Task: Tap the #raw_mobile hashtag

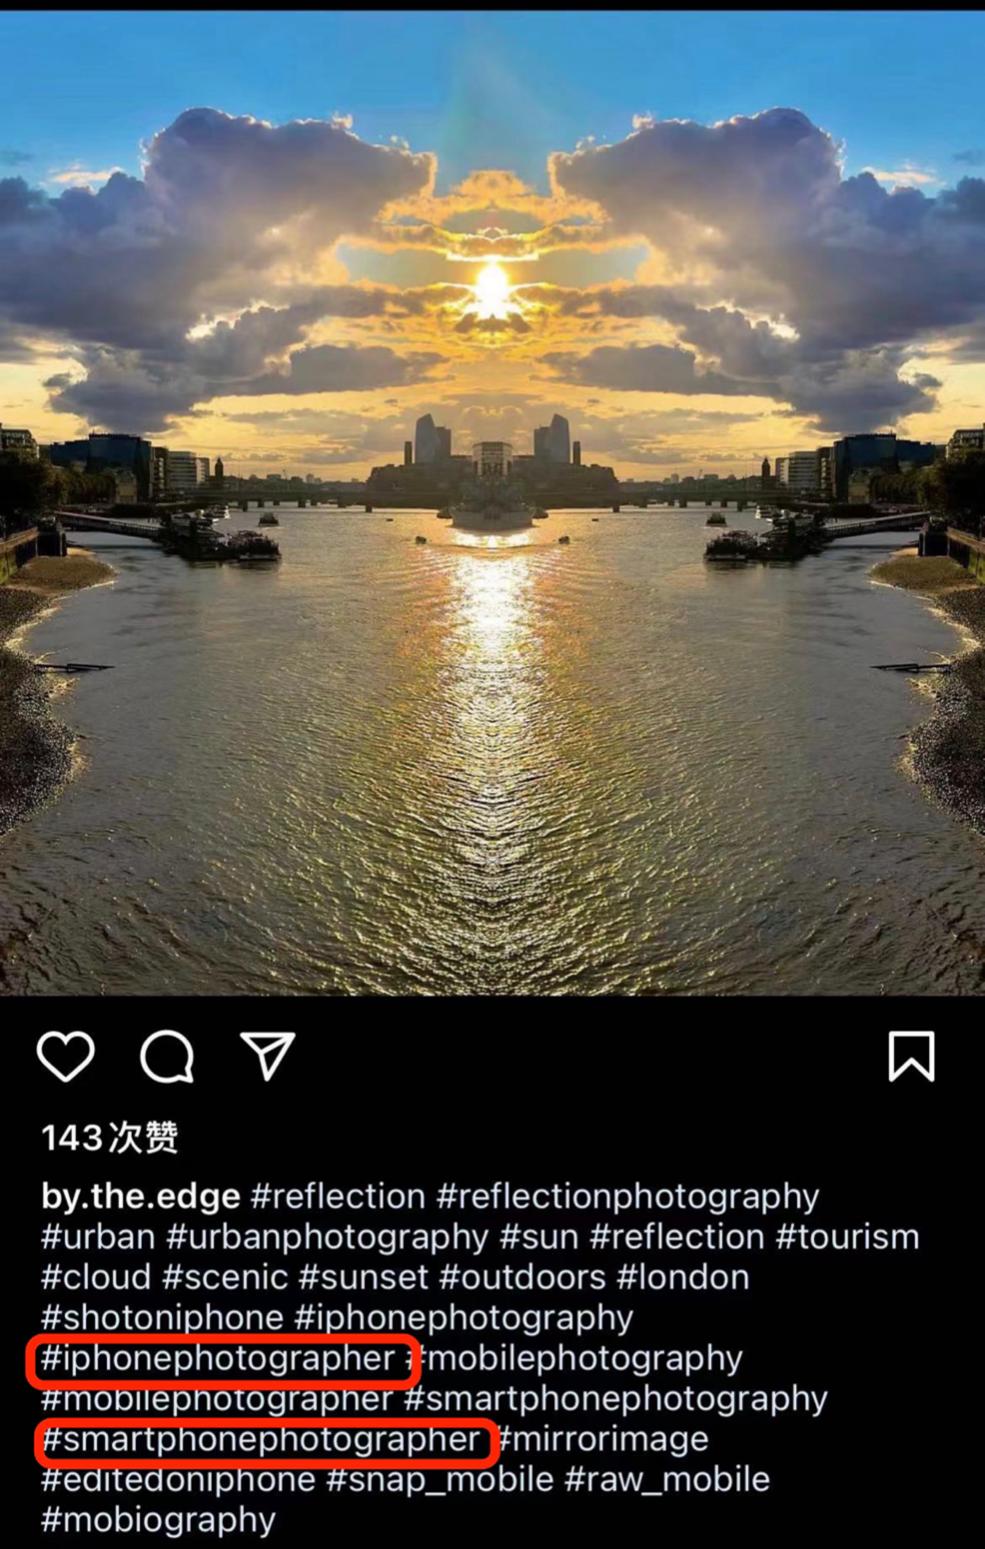Action: [667, 1479]
